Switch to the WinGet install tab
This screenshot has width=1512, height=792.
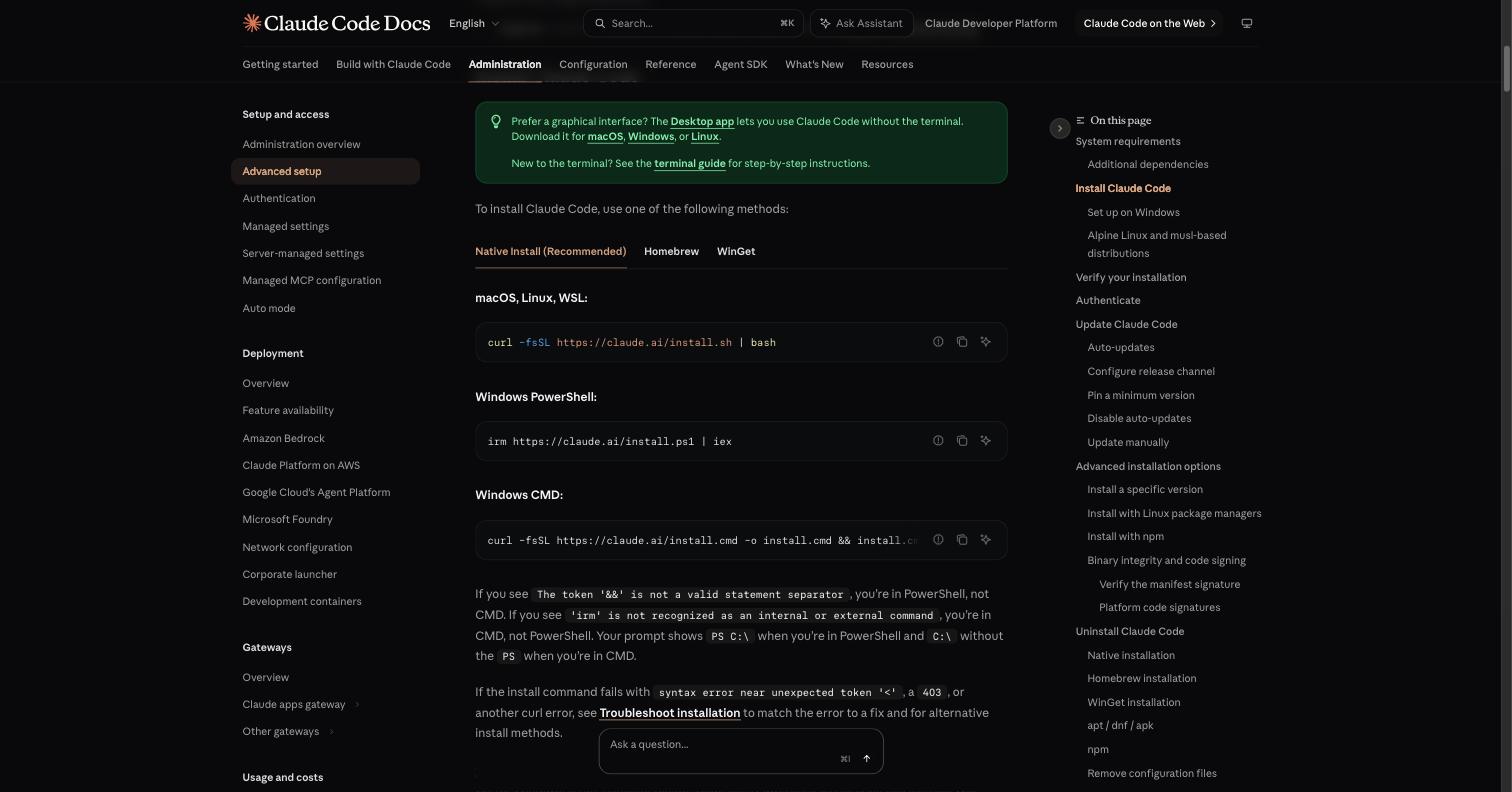tap(736, 251)
